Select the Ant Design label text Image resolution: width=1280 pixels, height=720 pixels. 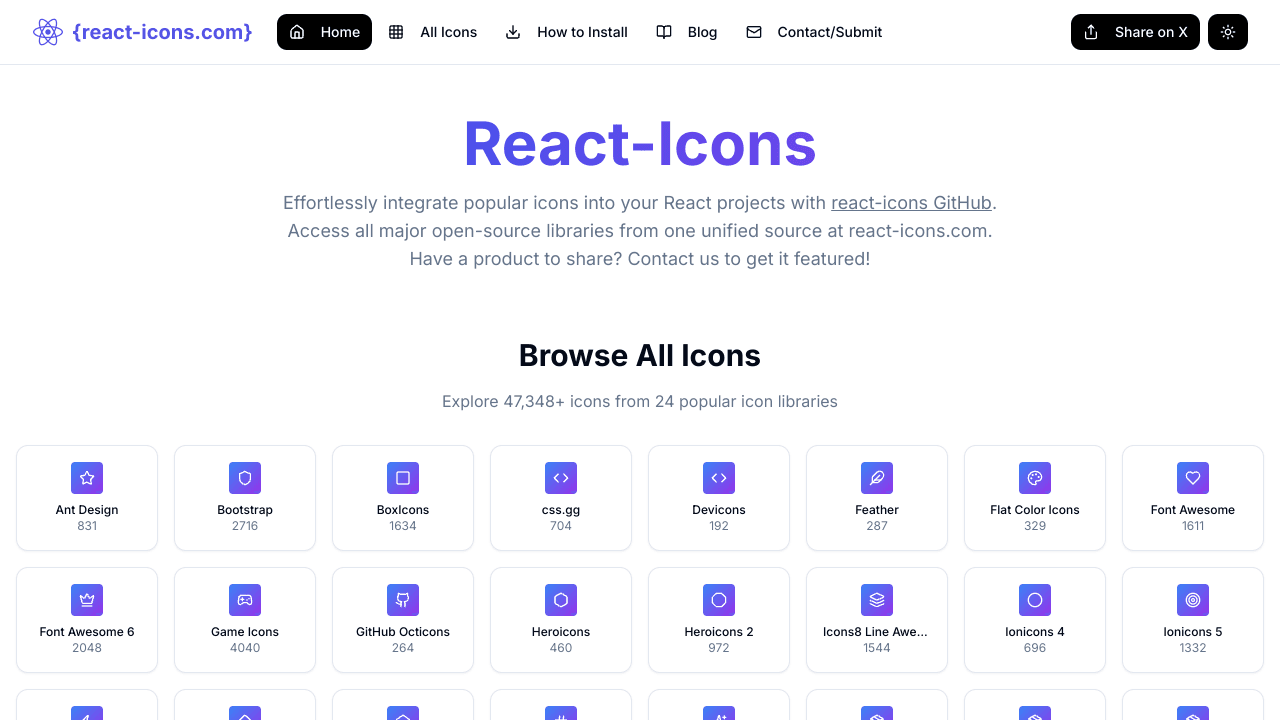tap(87, 510)
